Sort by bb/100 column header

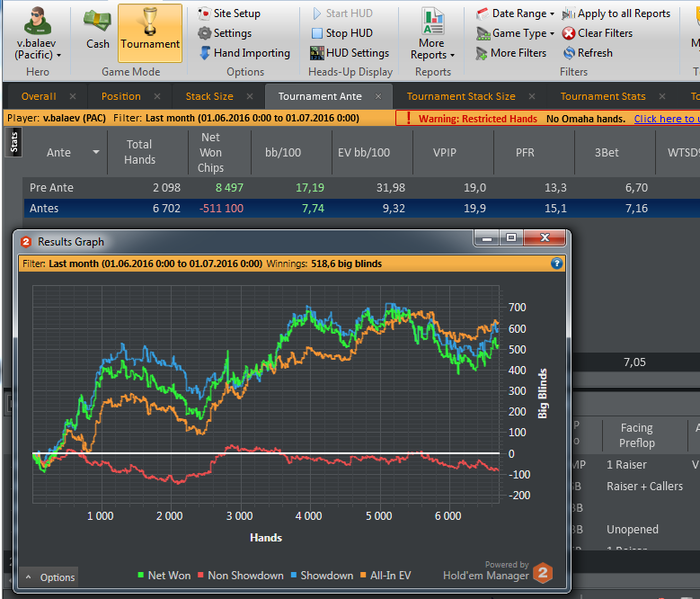(283, 152)
